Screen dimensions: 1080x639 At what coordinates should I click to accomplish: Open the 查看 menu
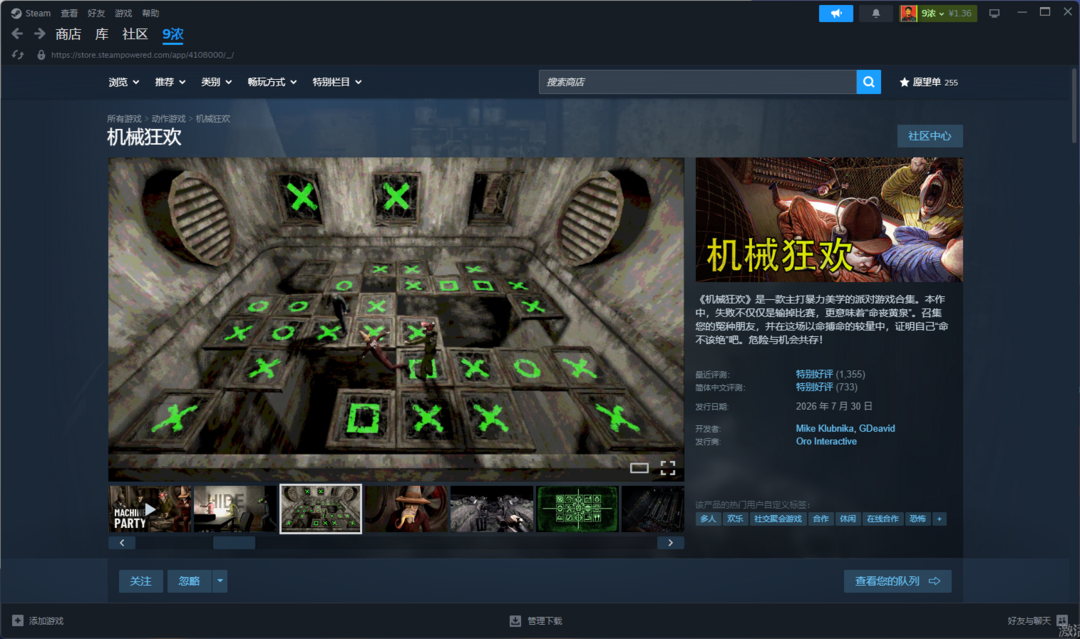(x=69, y=13)
